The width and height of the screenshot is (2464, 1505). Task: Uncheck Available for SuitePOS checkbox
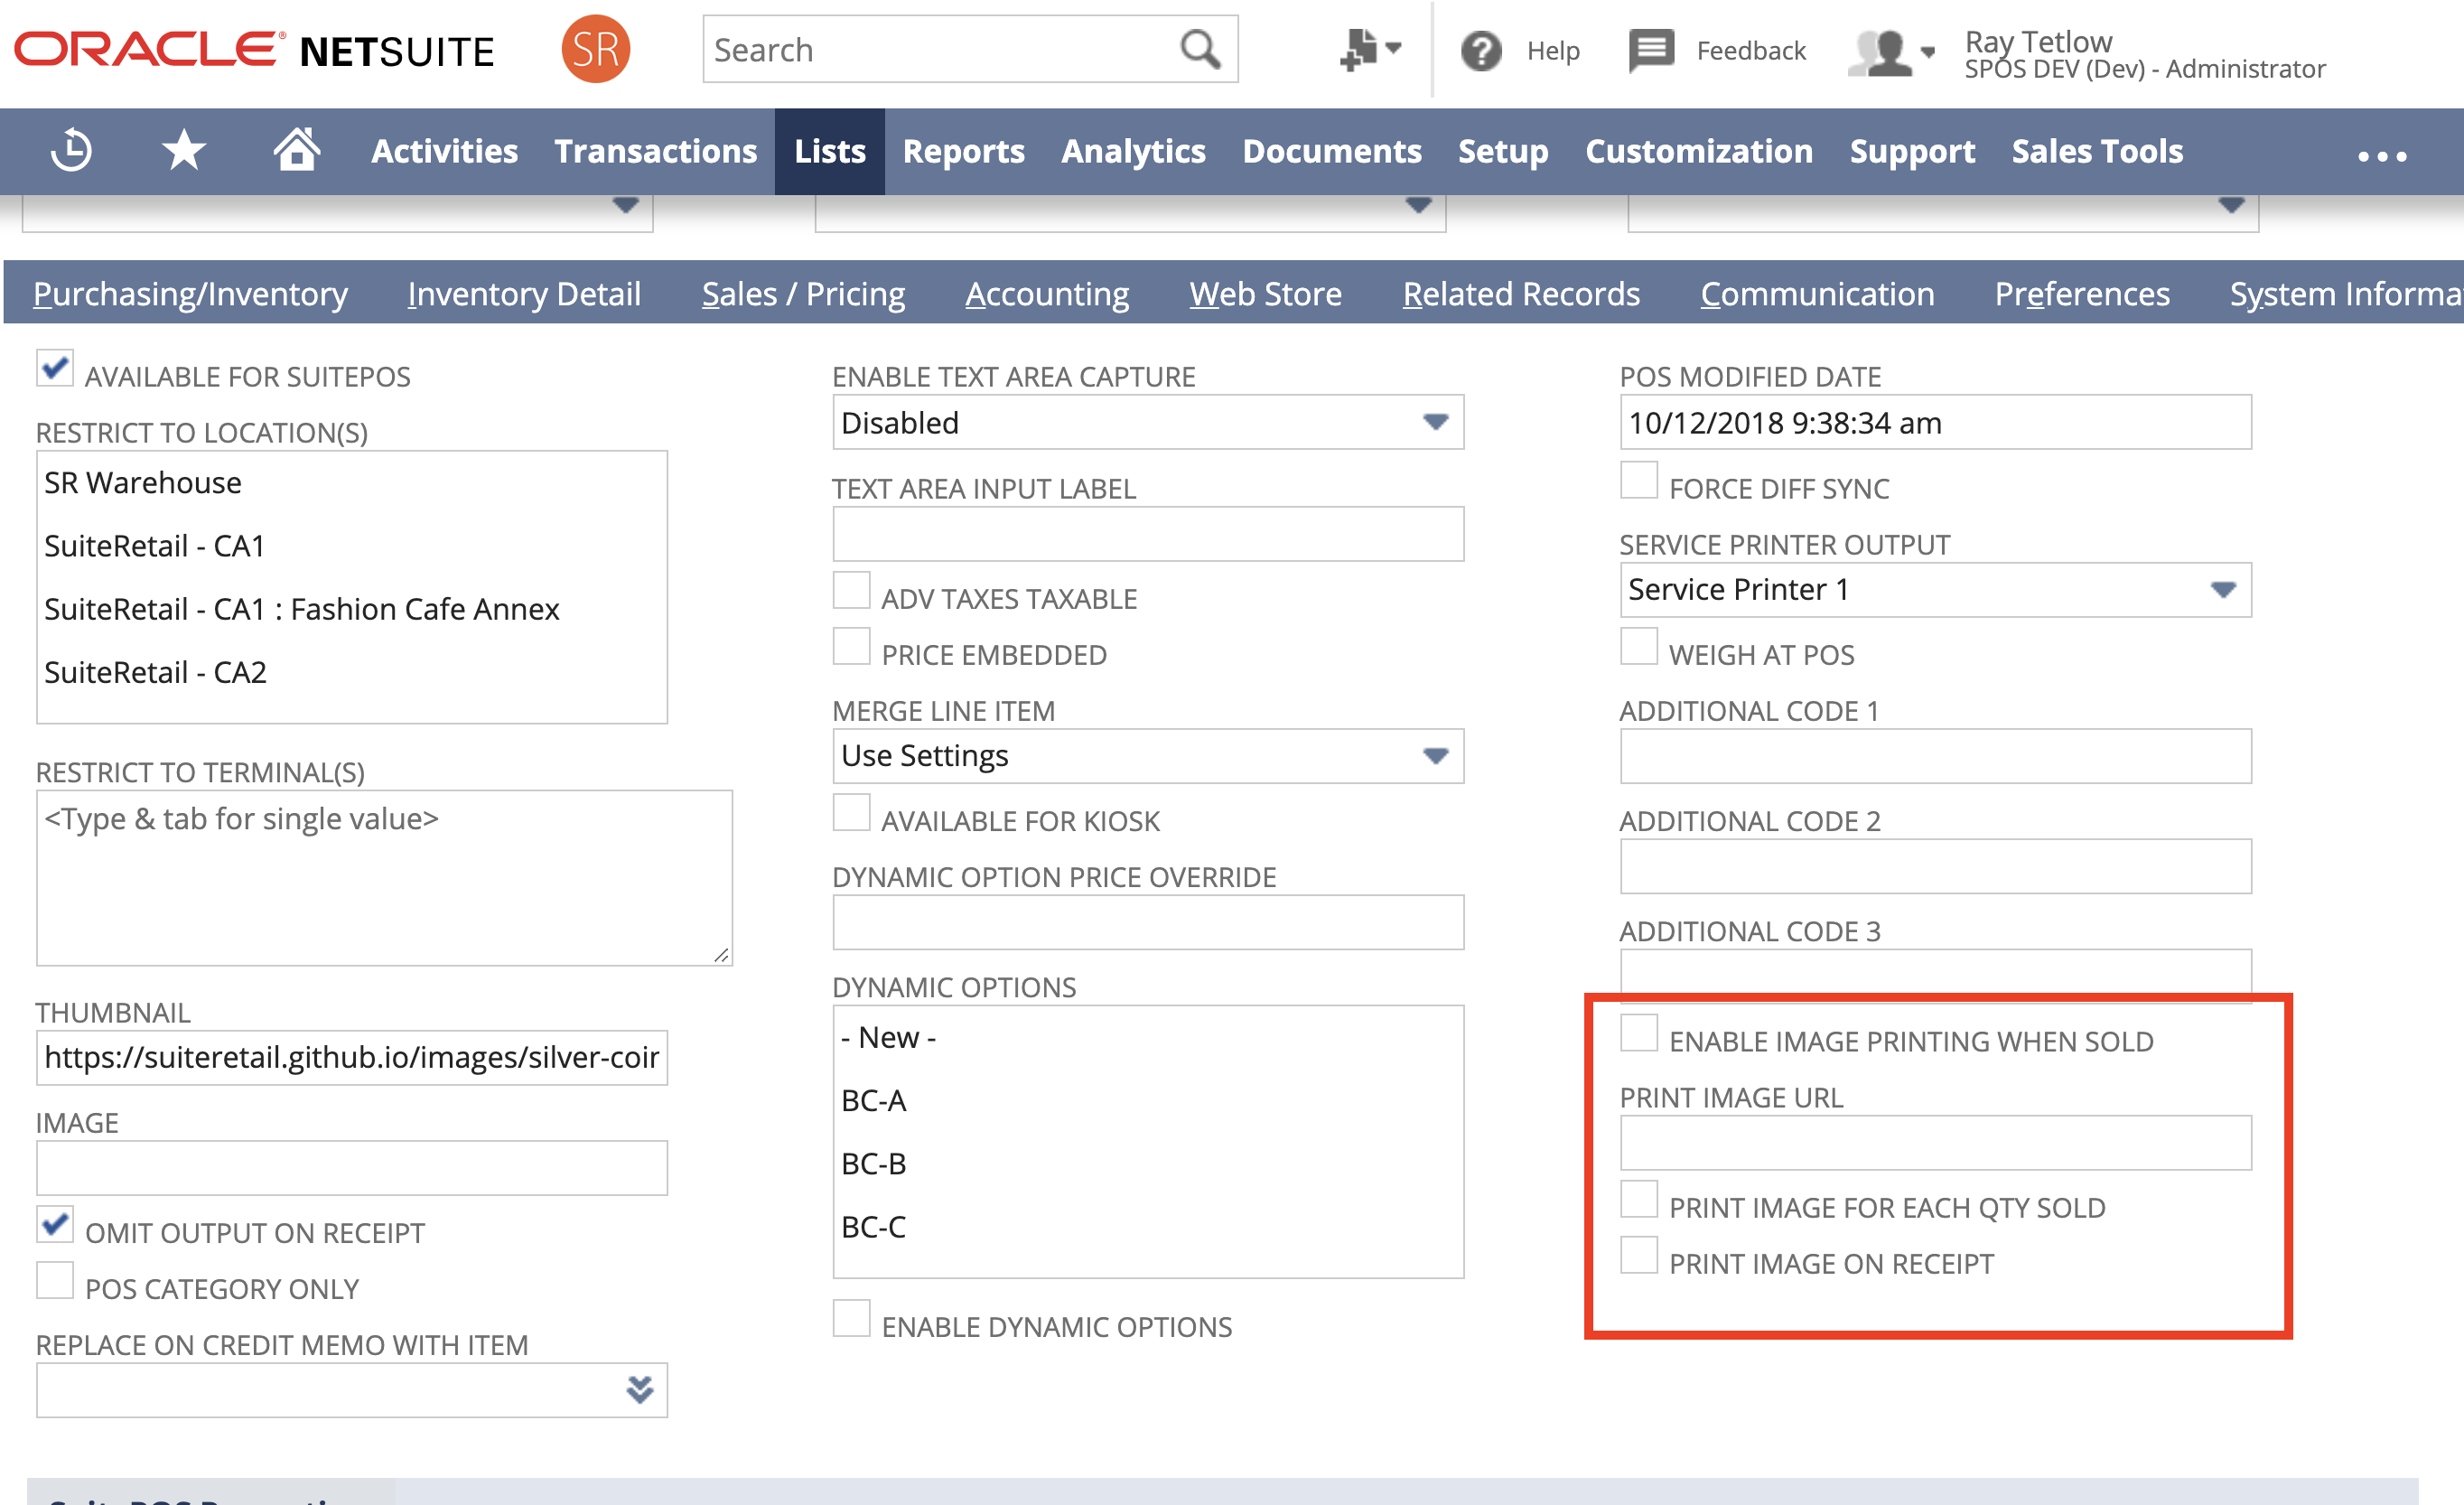tap(55, 367)
